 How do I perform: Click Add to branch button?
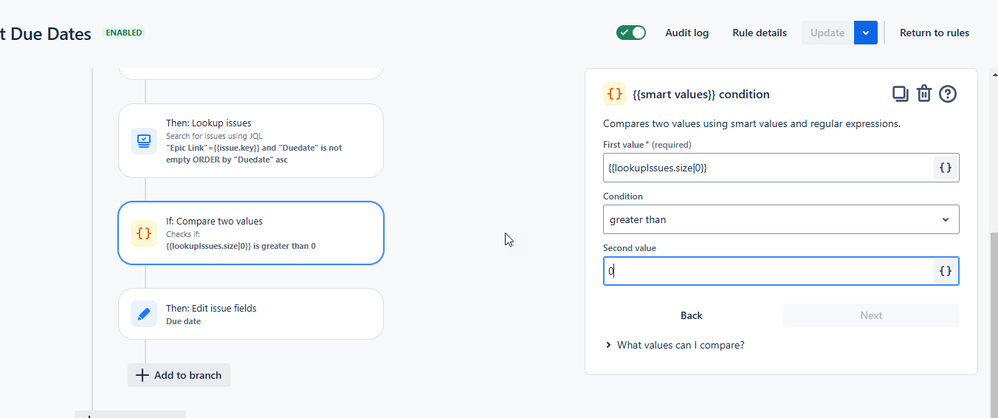pos(179,375)
